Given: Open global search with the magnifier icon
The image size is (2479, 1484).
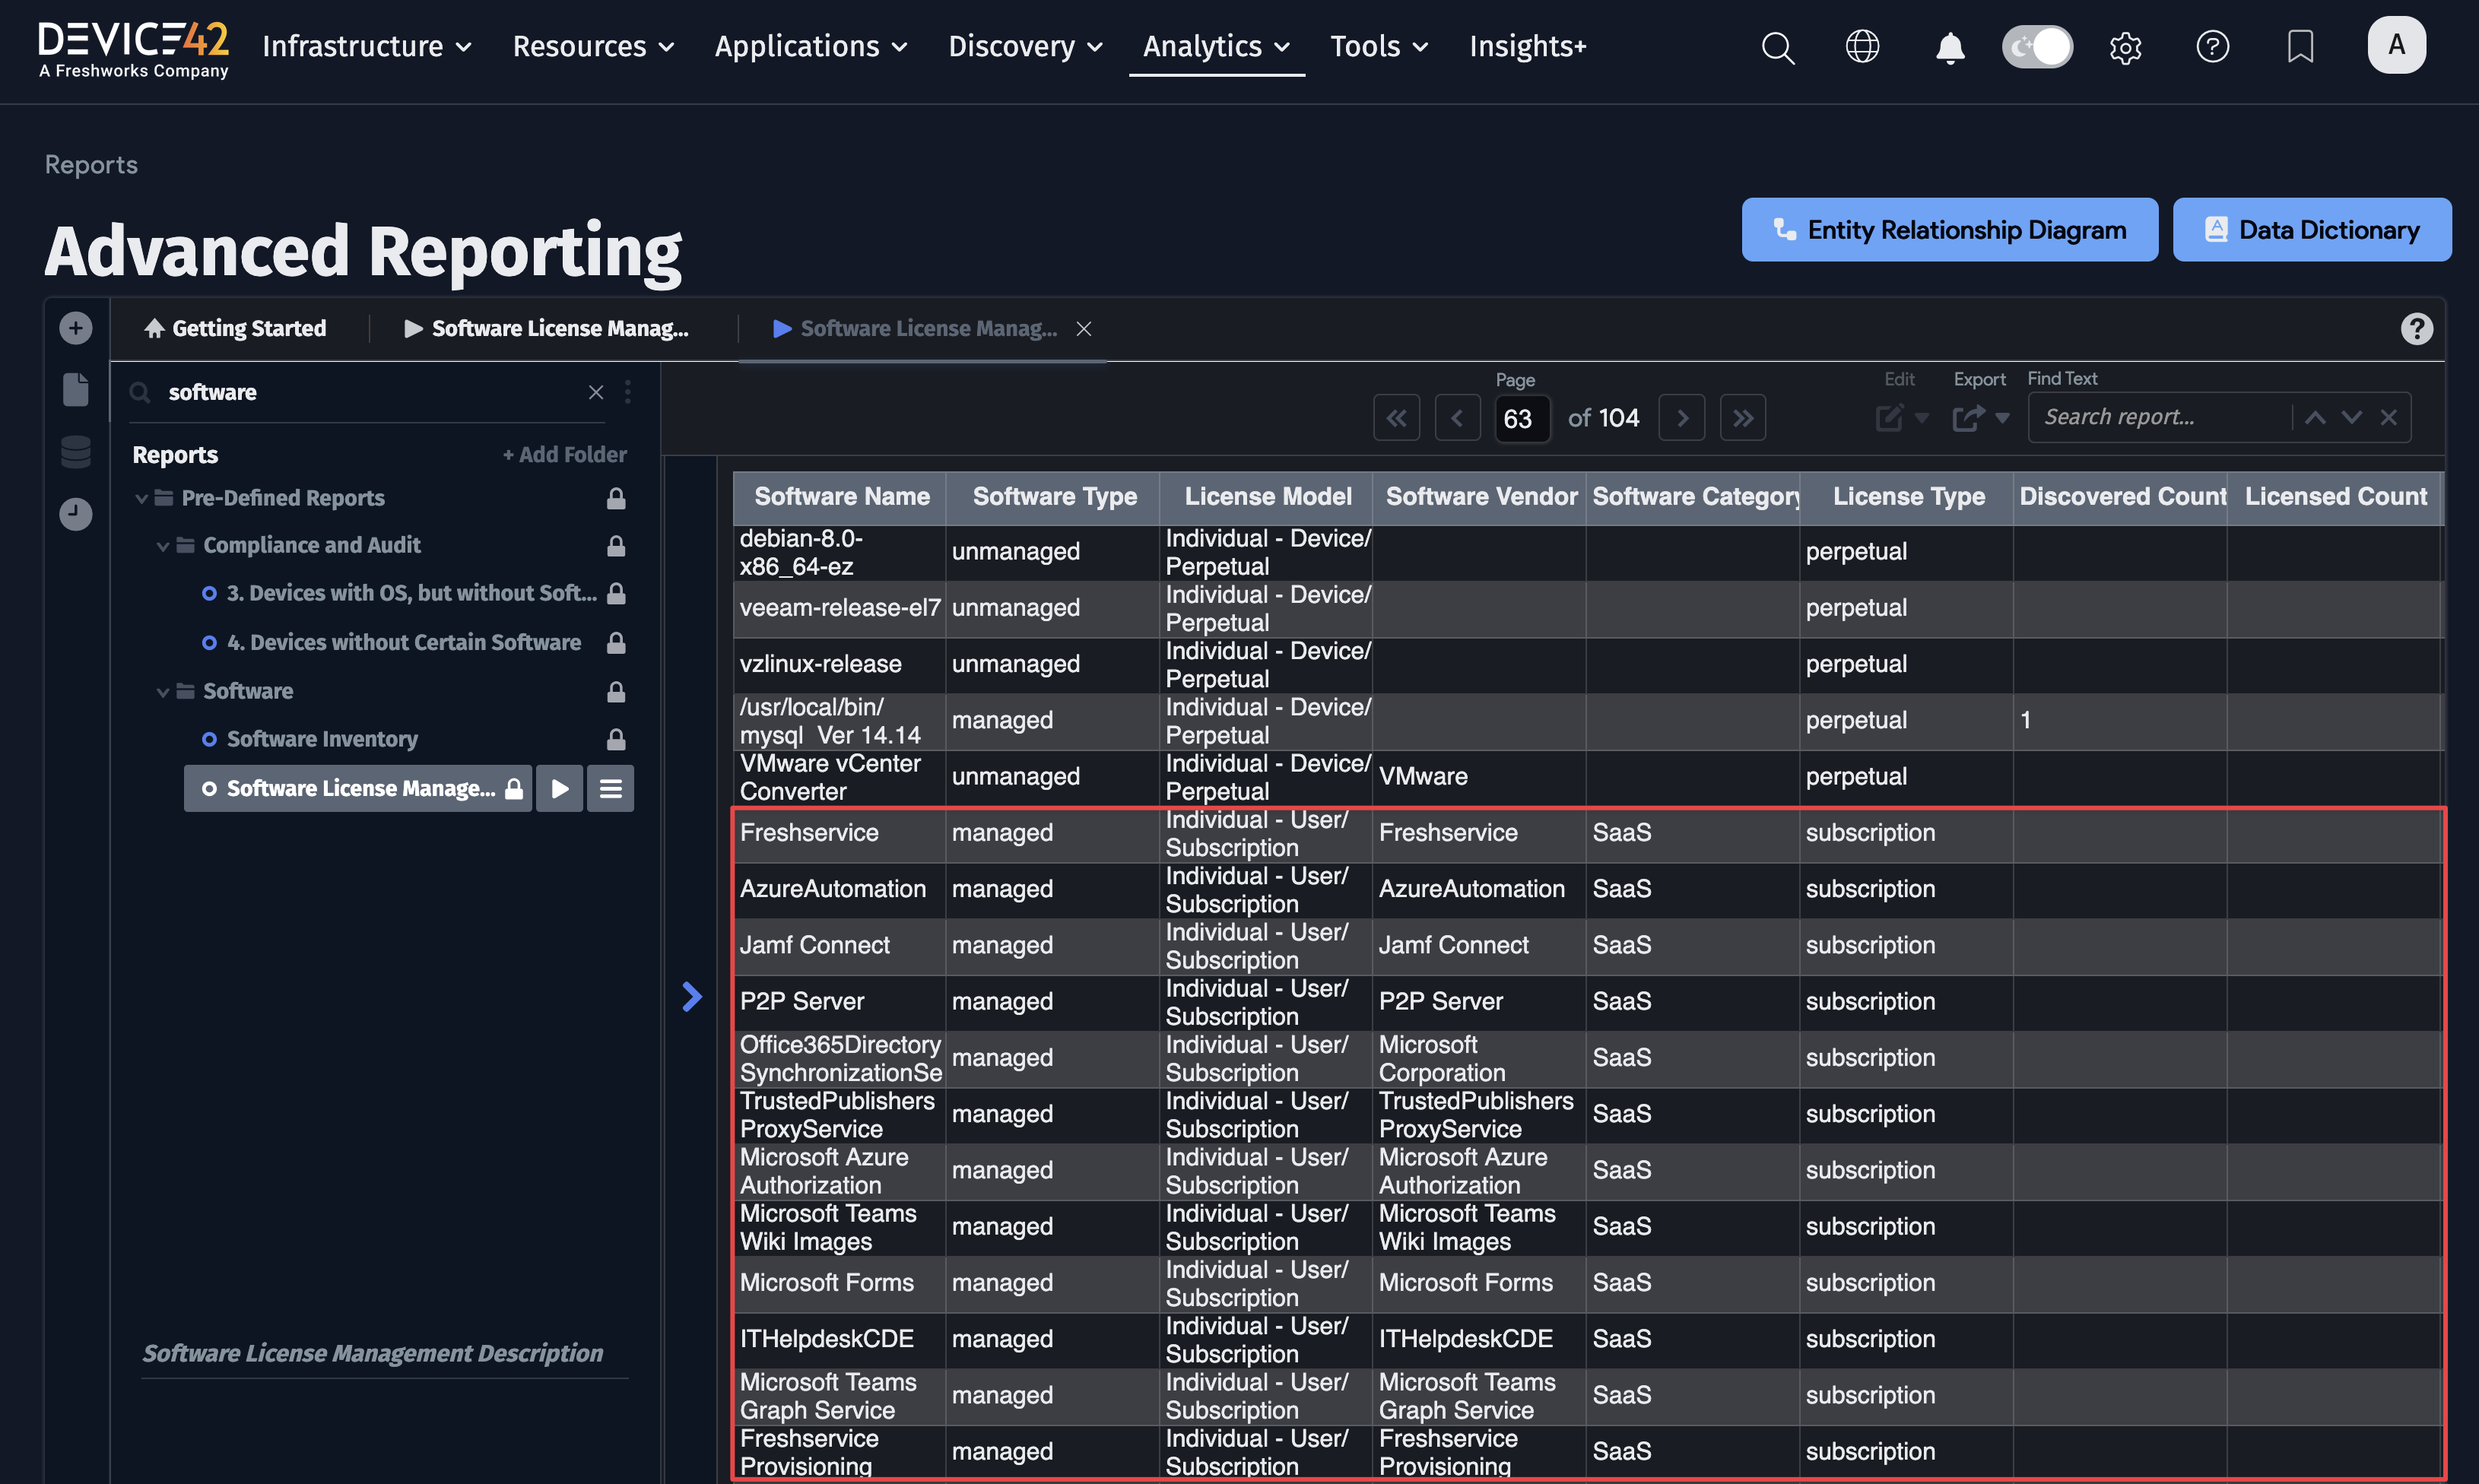Looking at the screenshot, I should click(x=1777, y=47).
